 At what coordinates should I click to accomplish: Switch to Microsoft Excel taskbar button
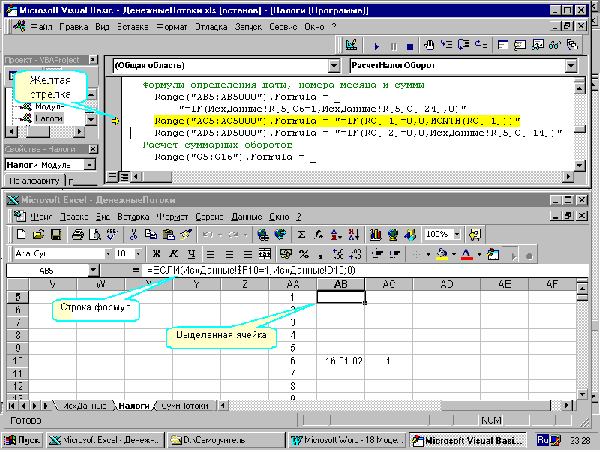105,440
